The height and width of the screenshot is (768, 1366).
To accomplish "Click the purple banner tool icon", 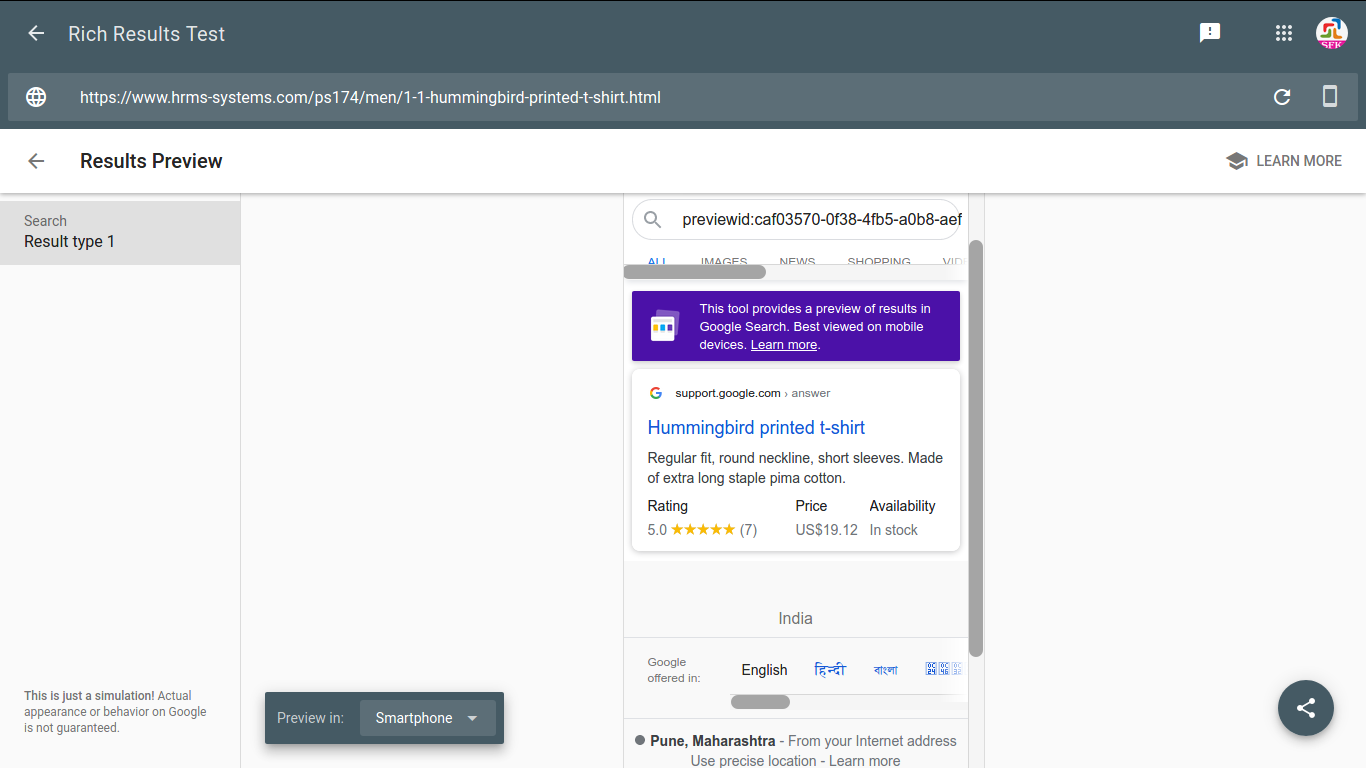I will [665, 326].
